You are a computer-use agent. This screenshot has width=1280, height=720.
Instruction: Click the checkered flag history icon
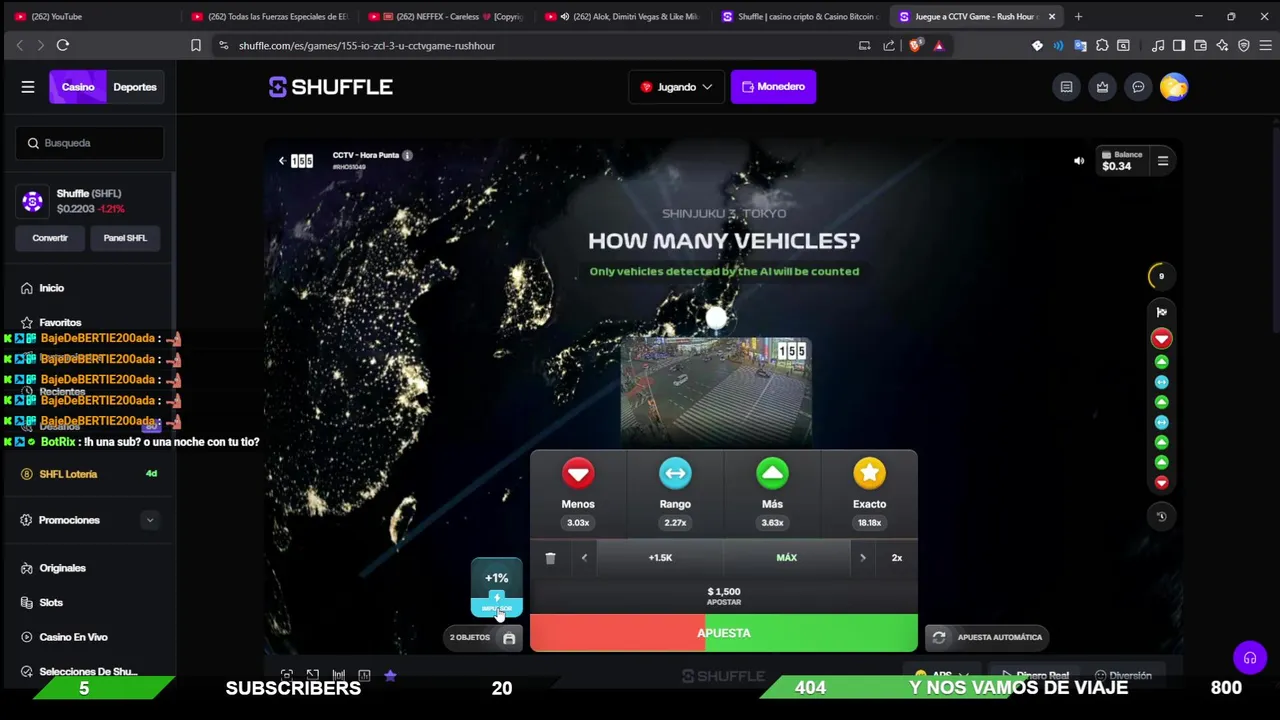click(1161, 312)
